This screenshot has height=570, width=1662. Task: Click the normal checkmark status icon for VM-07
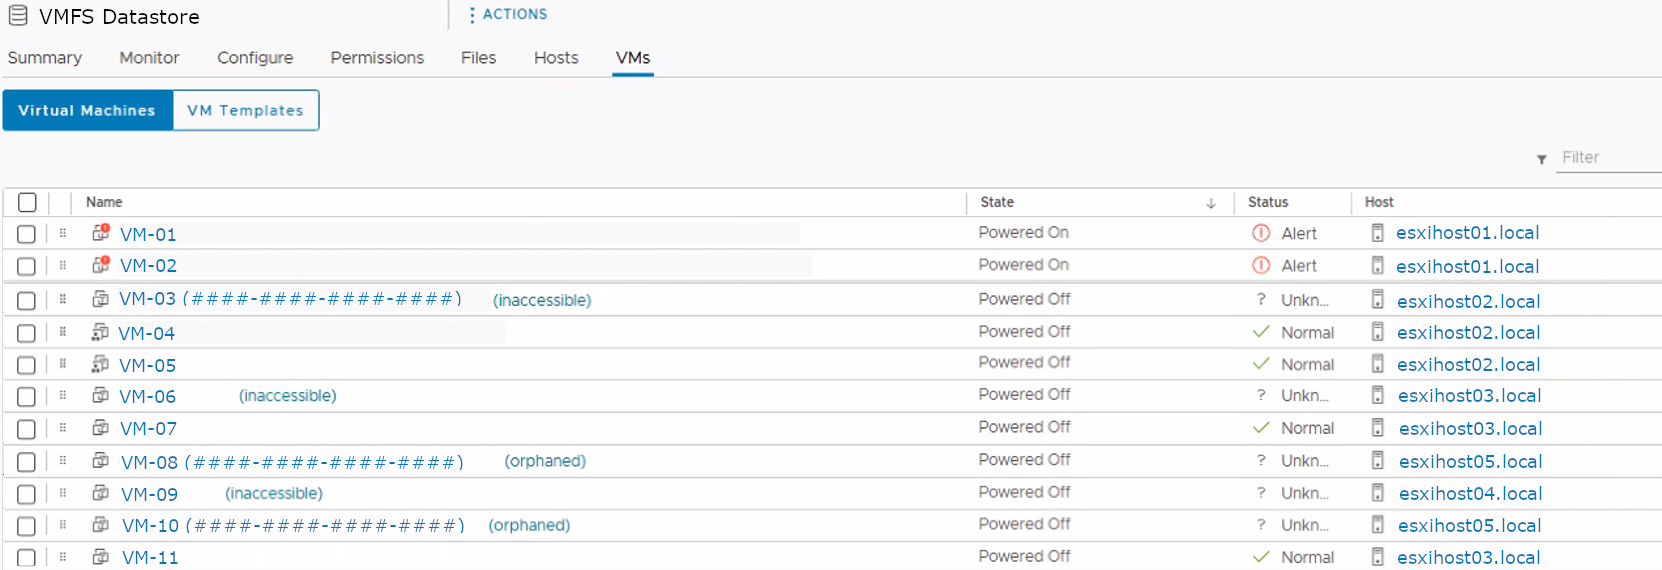[1261, 428]
